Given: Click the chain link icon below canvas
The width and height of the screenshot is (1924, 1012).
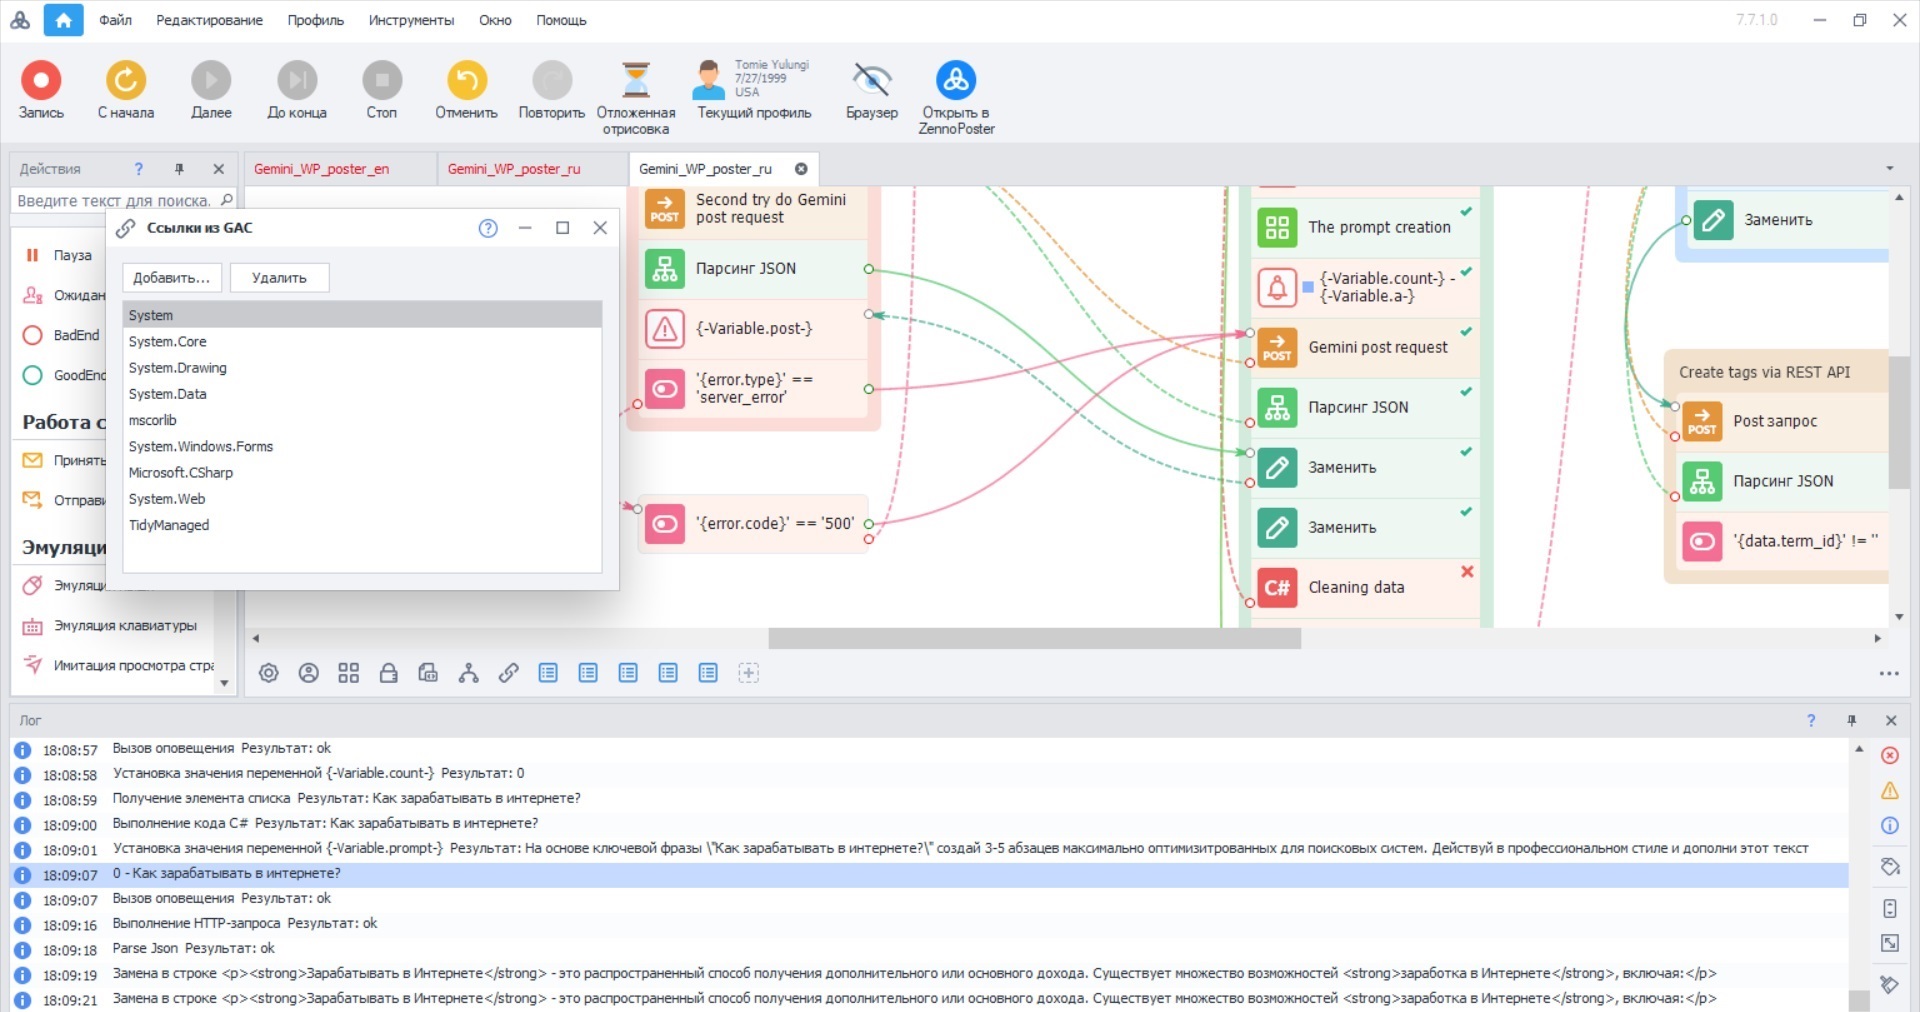Looking at the screenshot, I should click(509, 674).
